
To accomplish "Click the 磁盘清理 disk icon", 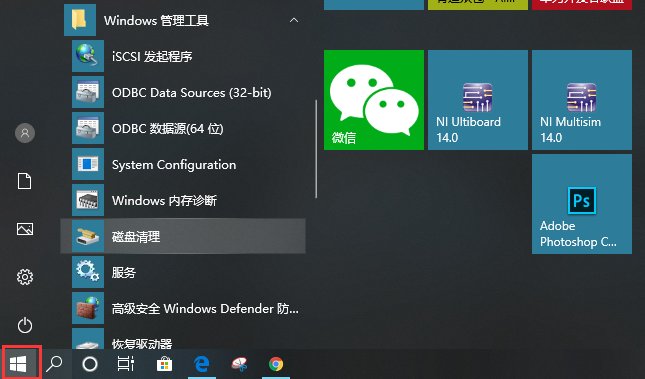I will click(x=88, y=236).
